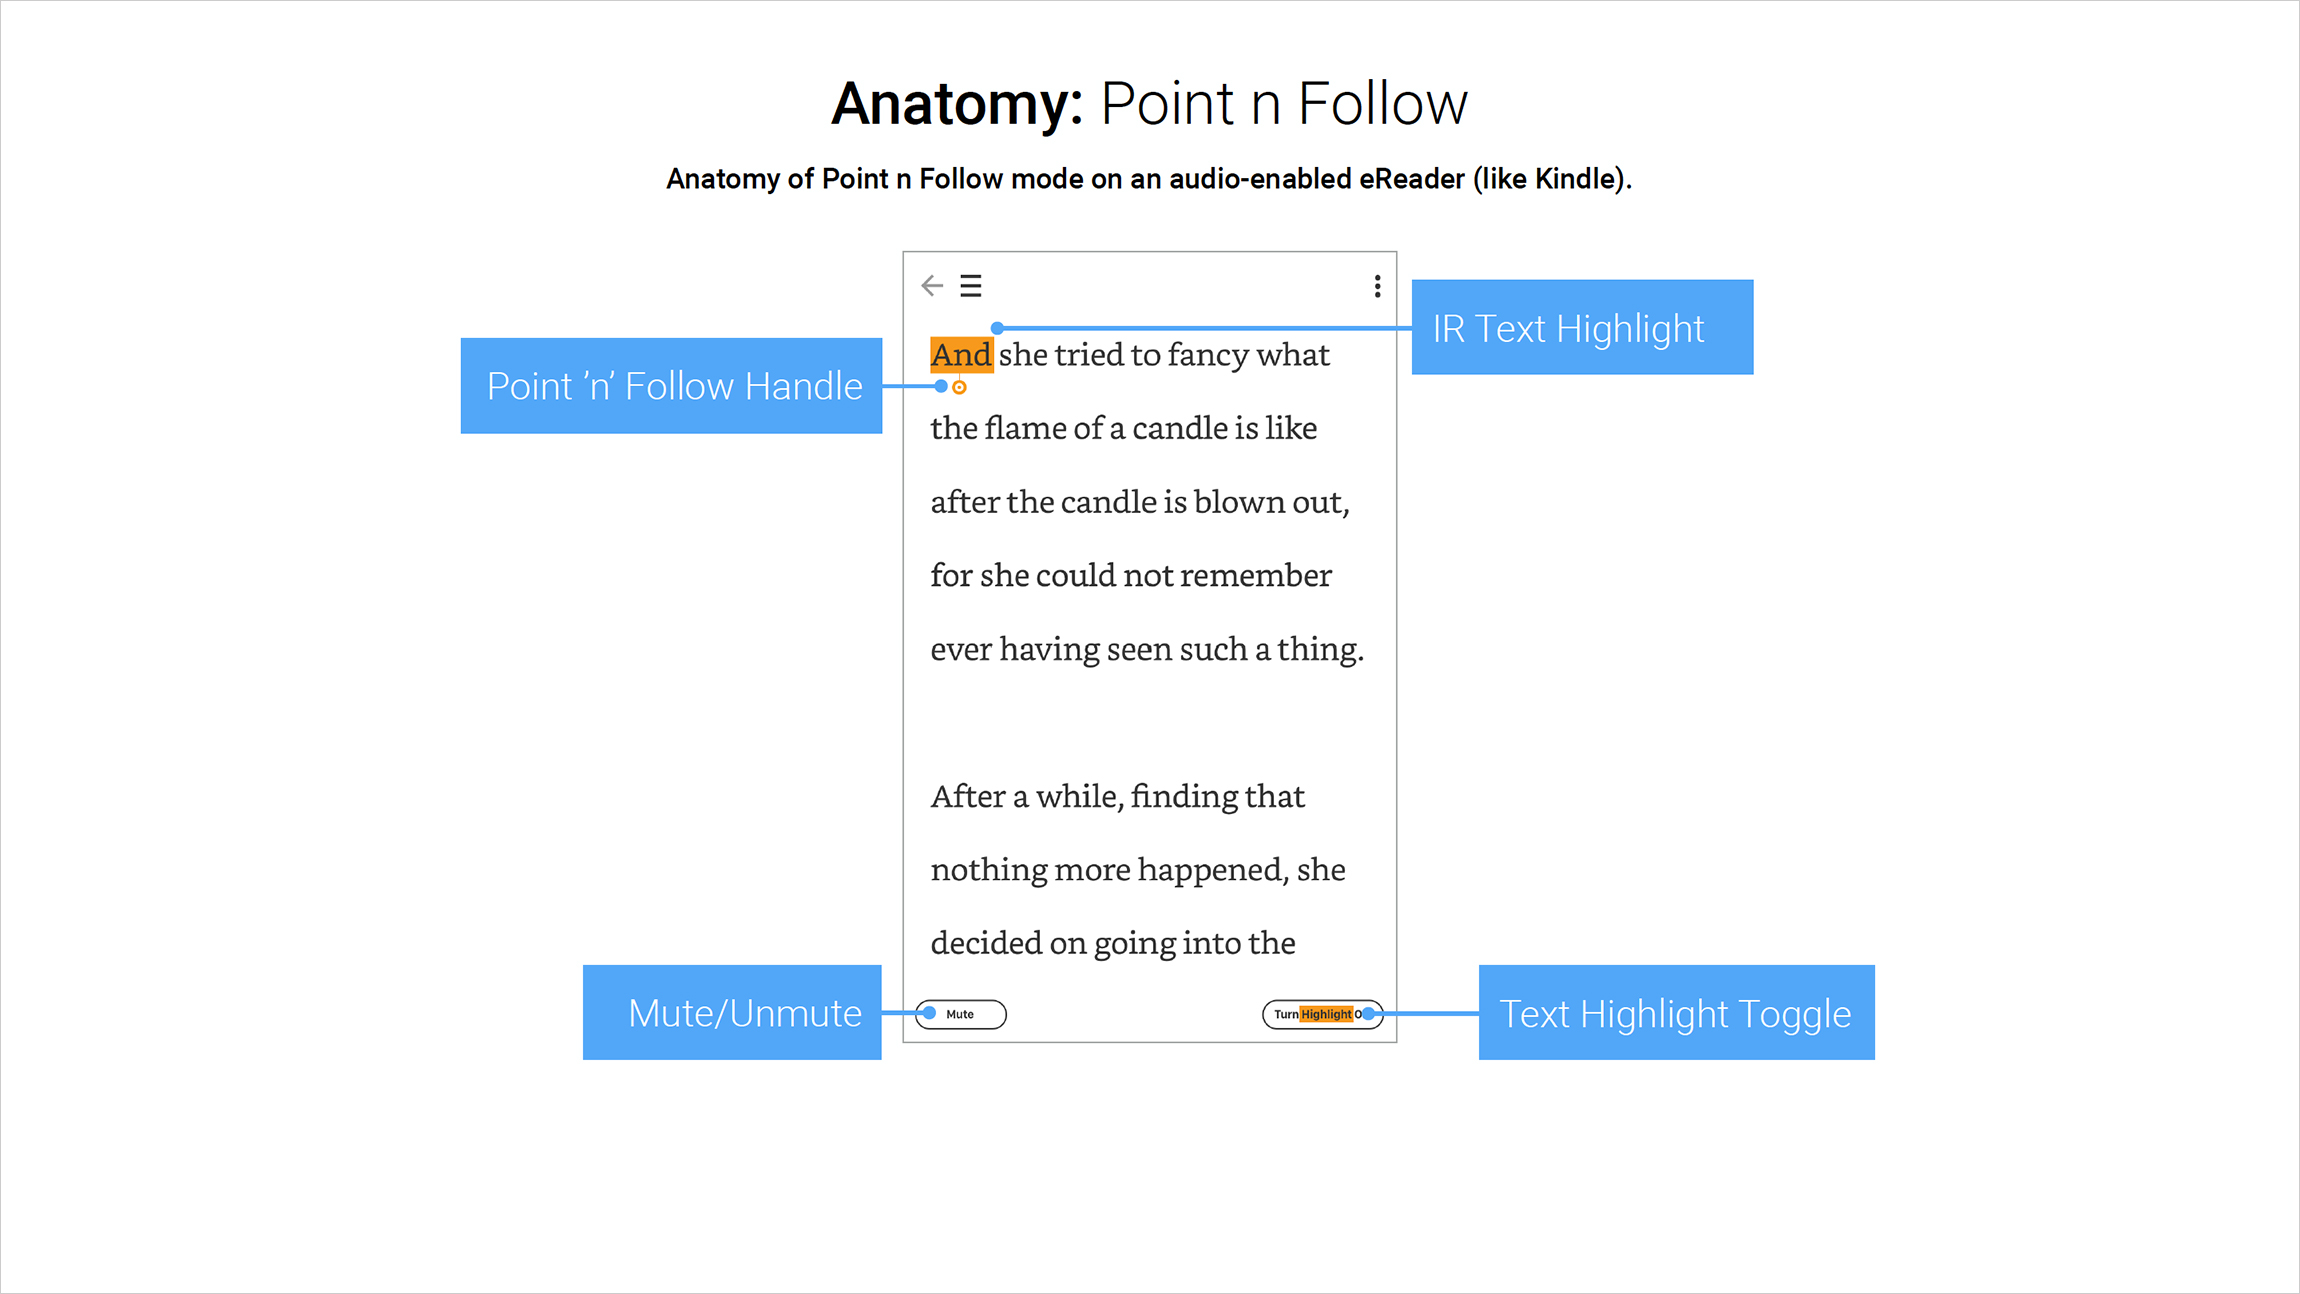This screenshot has height=1294, width=2300.
Task: Toggle the Turn Highlight Off button
Action: [1321, 1014]
